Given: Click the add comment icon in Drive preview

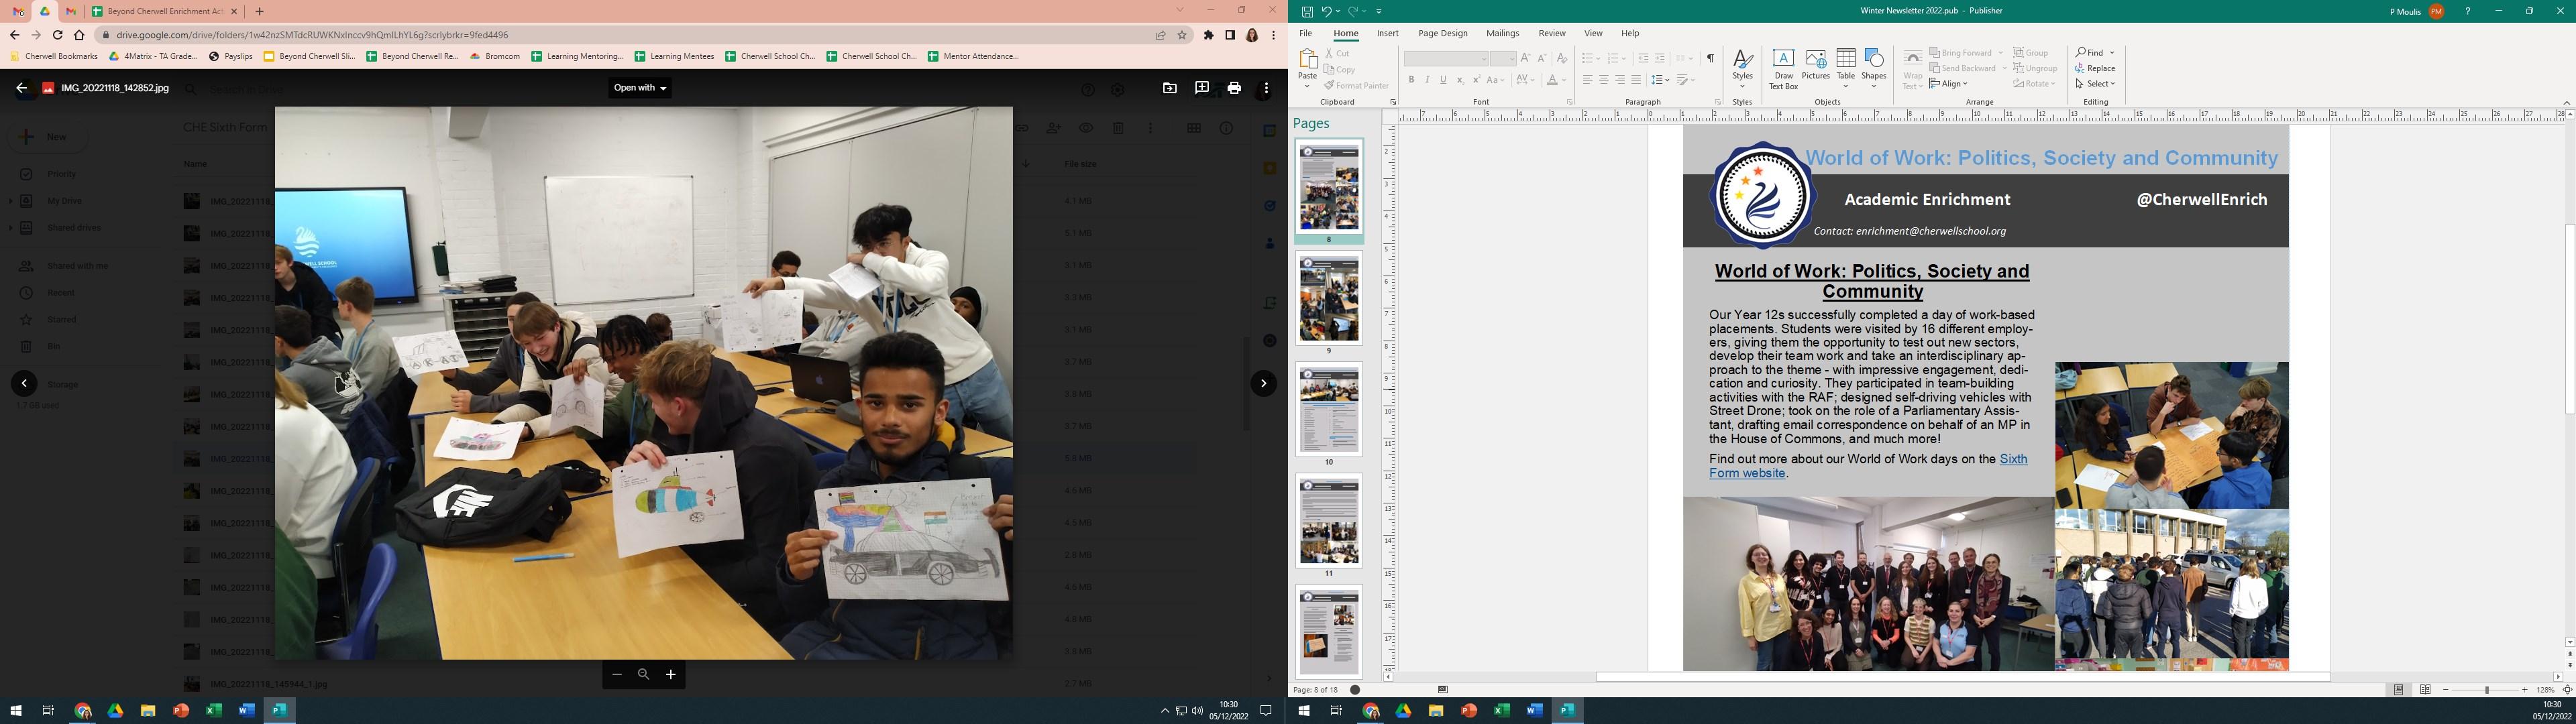Looking at the screenshot, I should tap(1201, 88).
